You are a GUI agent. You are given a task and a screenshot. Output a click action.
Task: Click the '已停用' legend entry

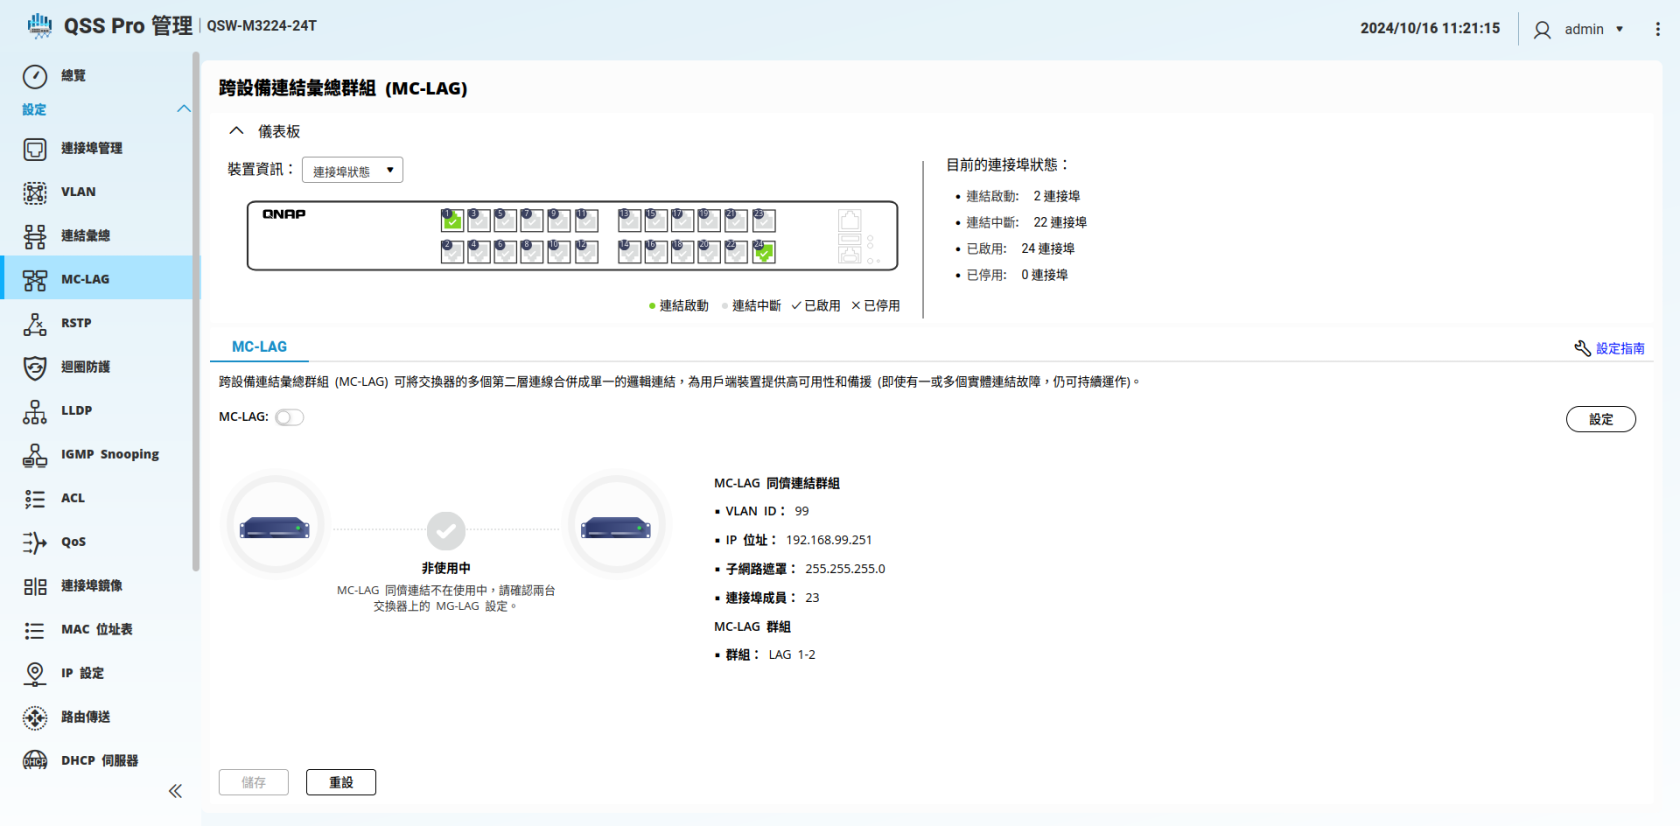(876, 306)
